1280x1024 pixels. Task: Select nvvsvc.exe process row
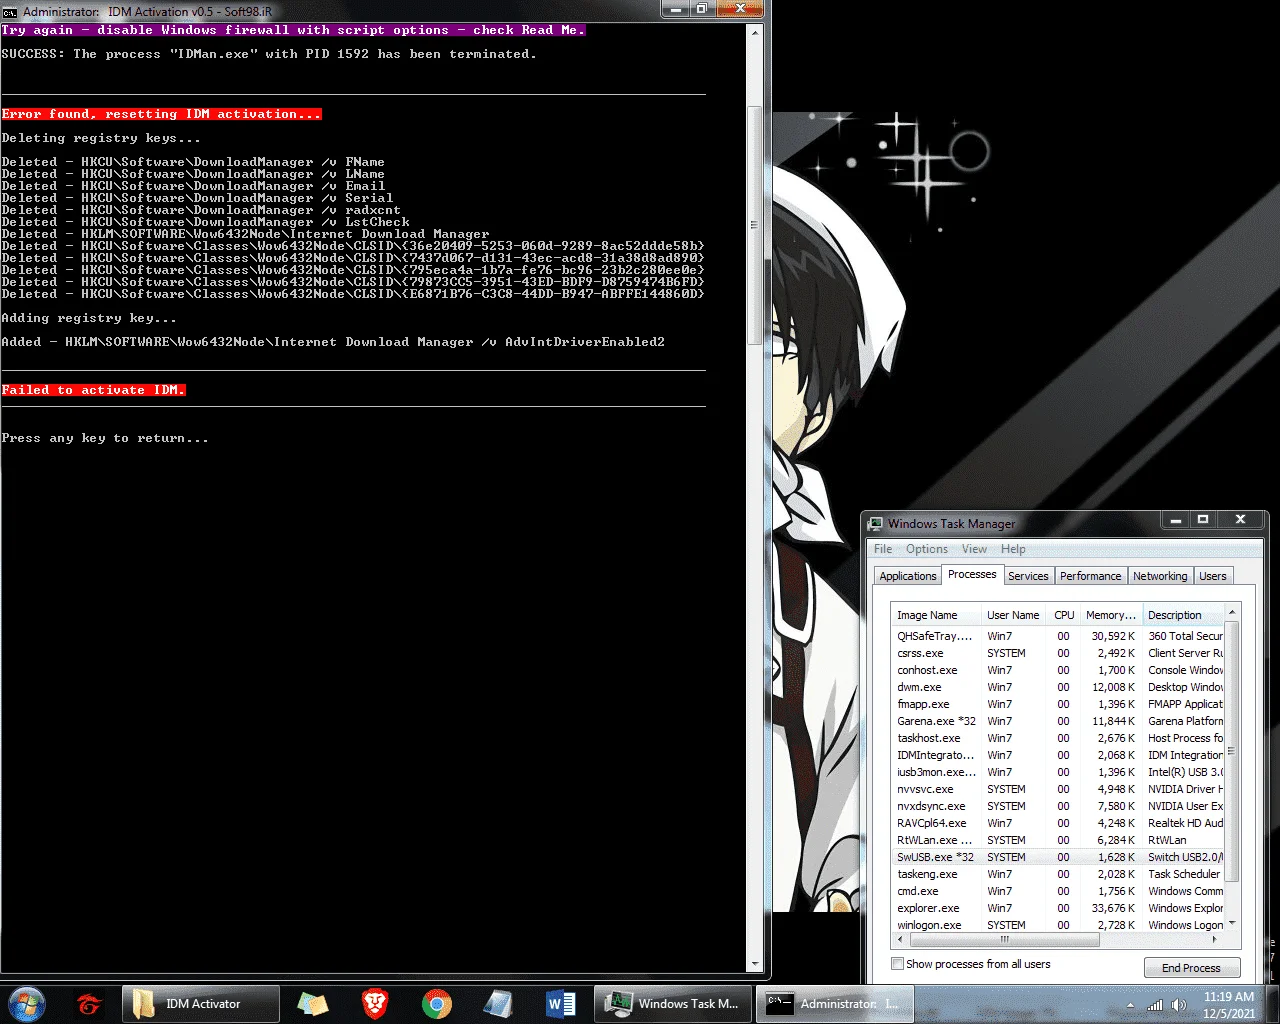(1058, 789)
